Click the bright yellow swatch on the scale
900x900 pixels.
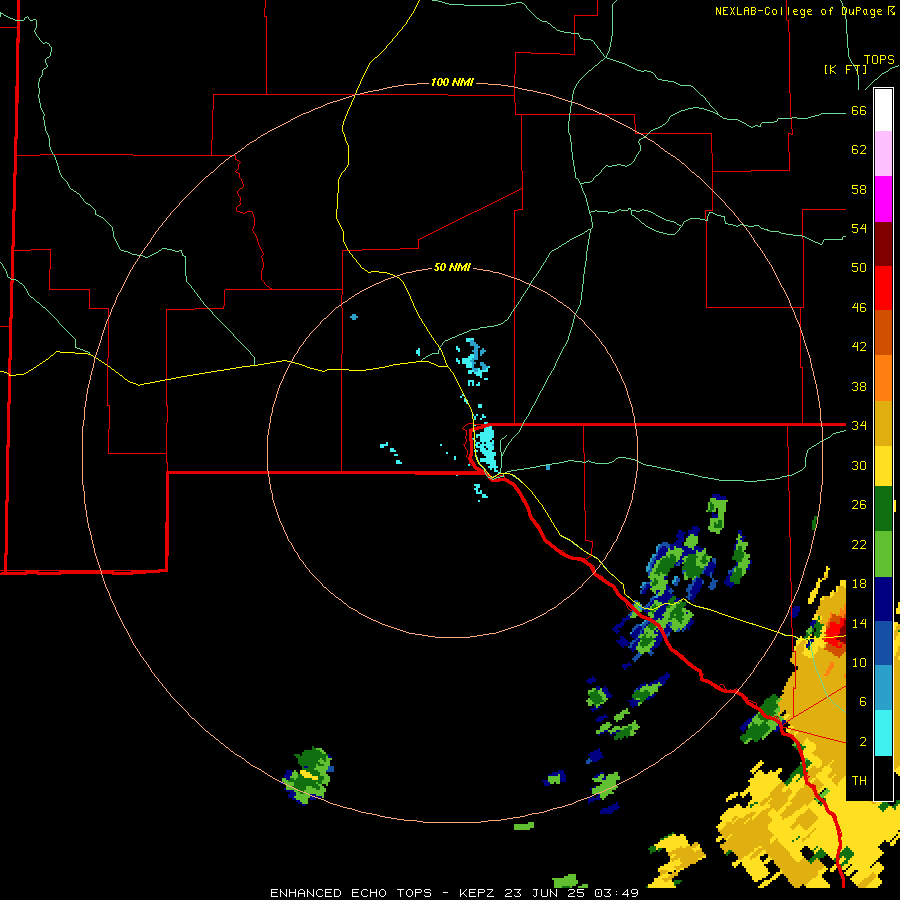(x=883, y=466)
